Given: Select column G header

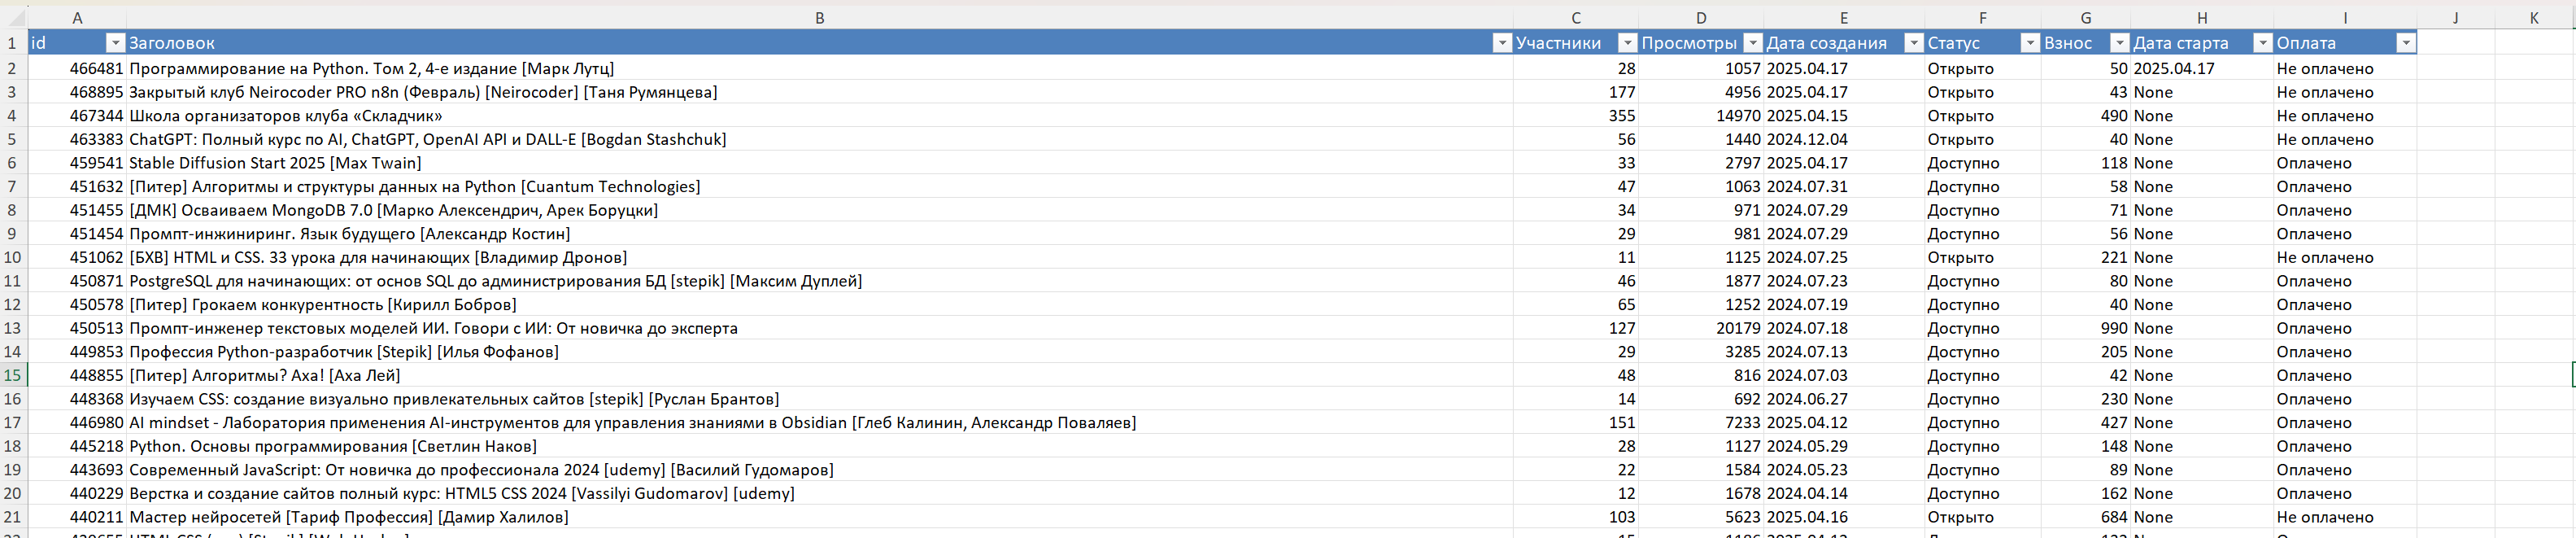Looking at the screenshot, I should (2086, 18).
